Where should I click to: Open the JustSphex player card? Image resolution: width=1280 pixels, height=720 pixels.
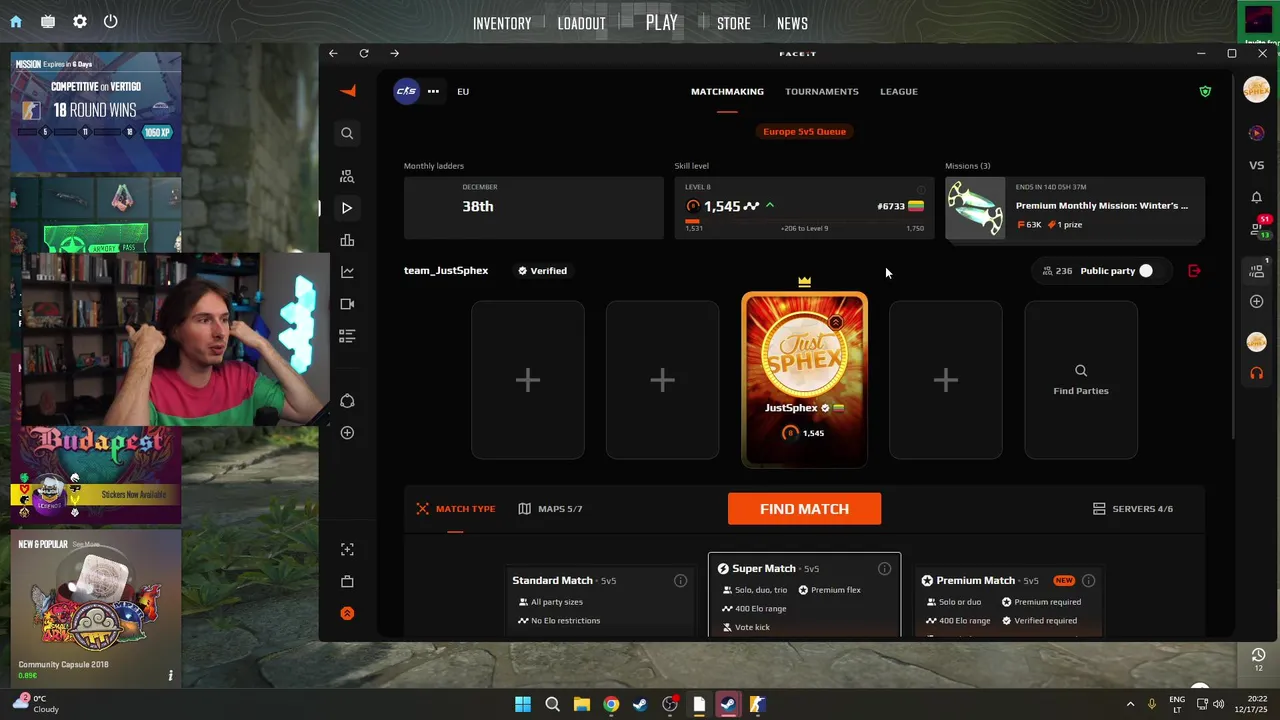[x=804, y=380]
